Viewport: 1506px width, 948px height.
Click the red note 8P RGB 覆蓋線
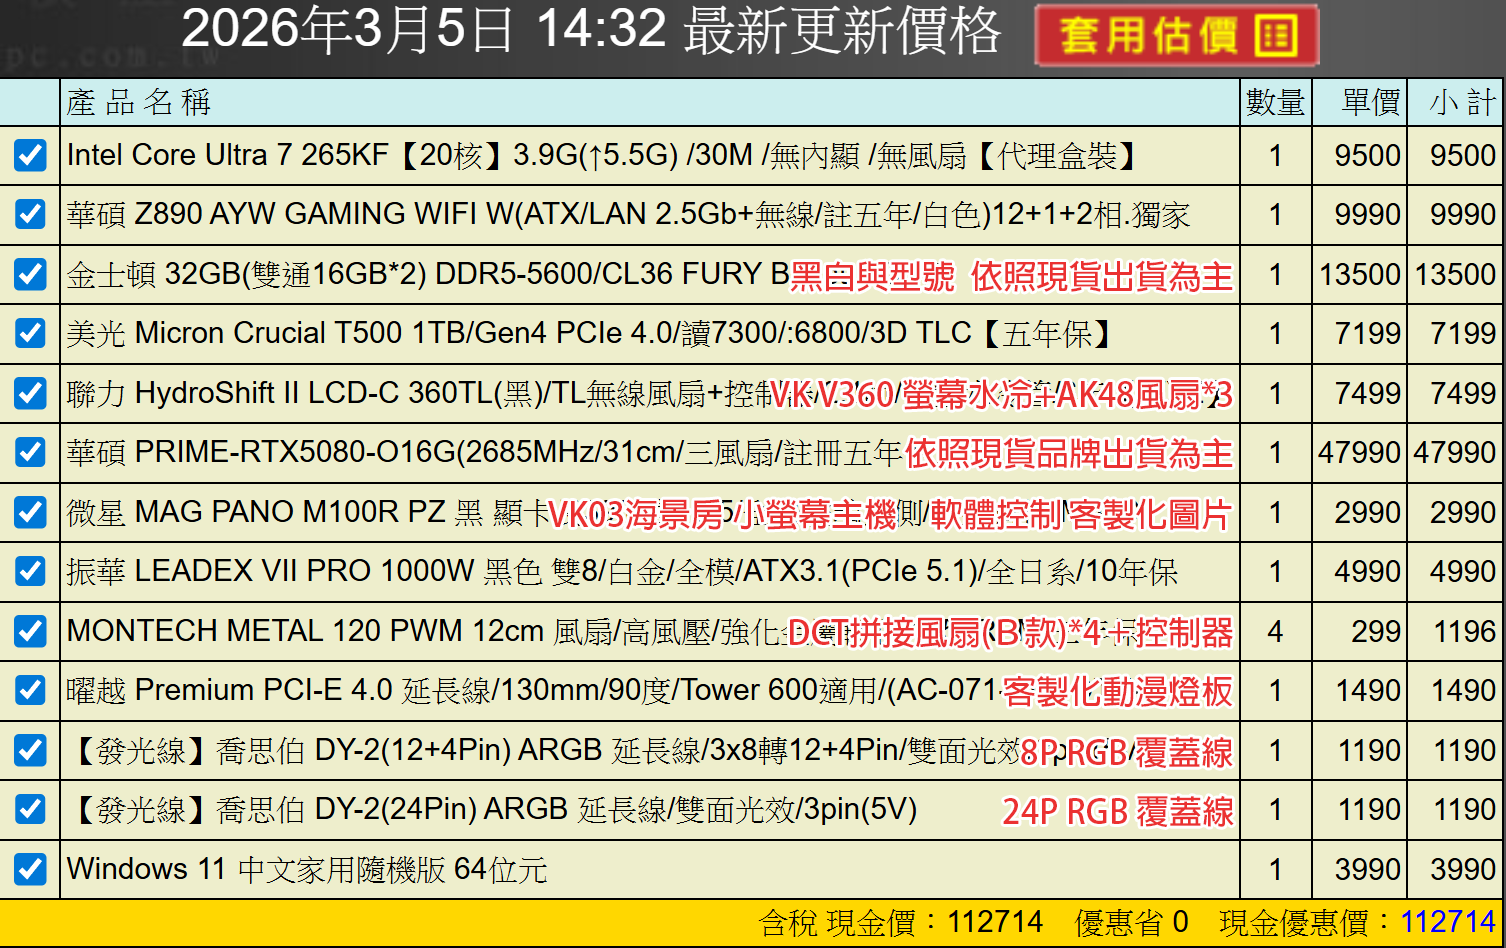(1127, 752)
